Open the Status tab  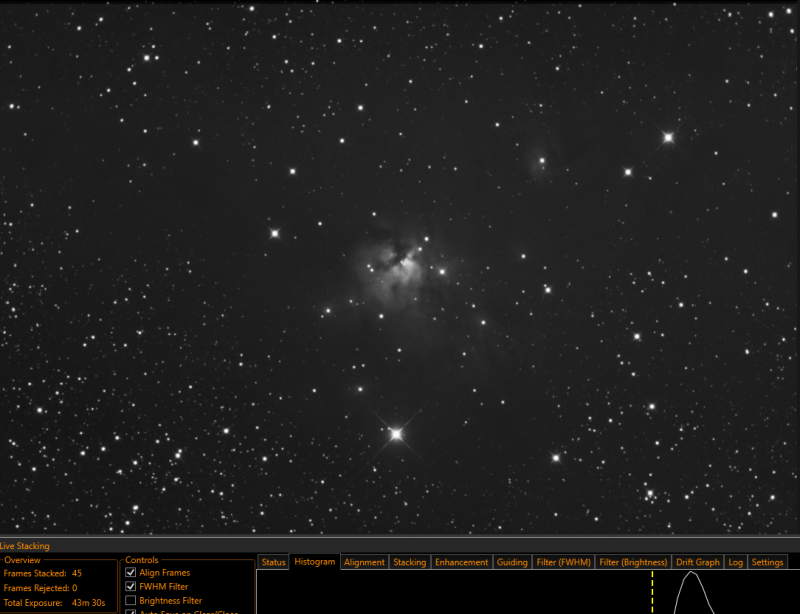[x=273, y=562]
